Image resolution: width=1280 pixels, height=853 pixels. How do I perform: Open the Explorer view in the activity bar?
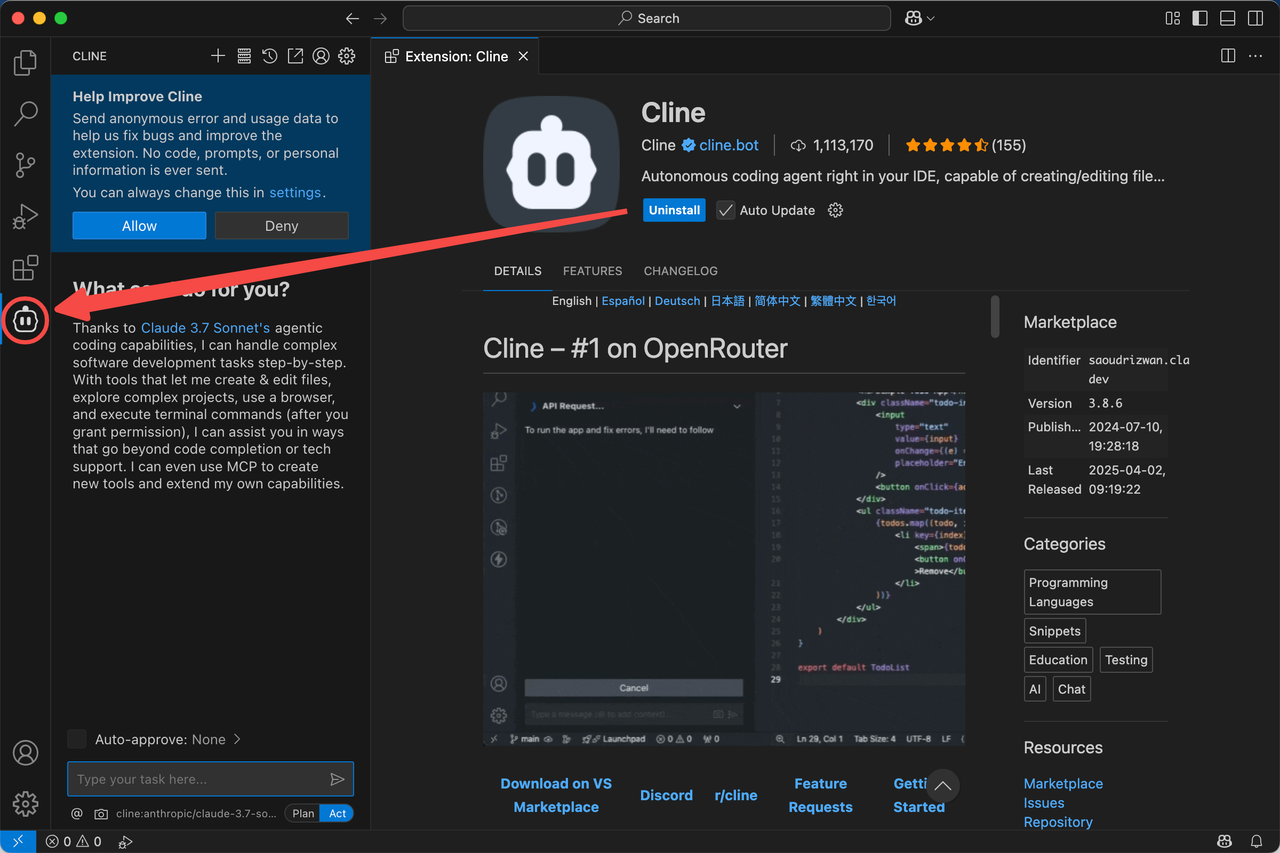click(25, 63)
